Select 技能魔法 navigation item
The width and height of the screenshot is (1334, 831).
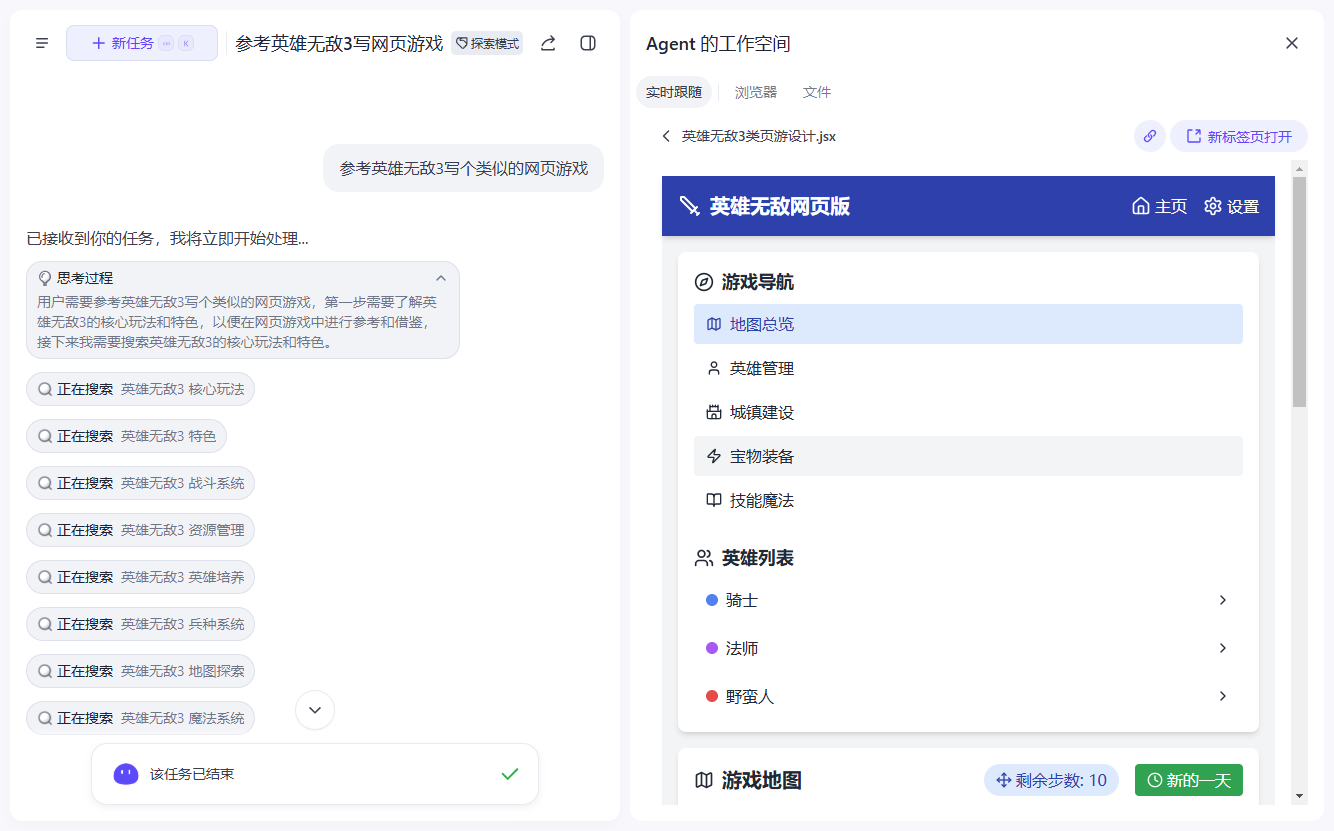pyautogui.click(x=968, y=500)
